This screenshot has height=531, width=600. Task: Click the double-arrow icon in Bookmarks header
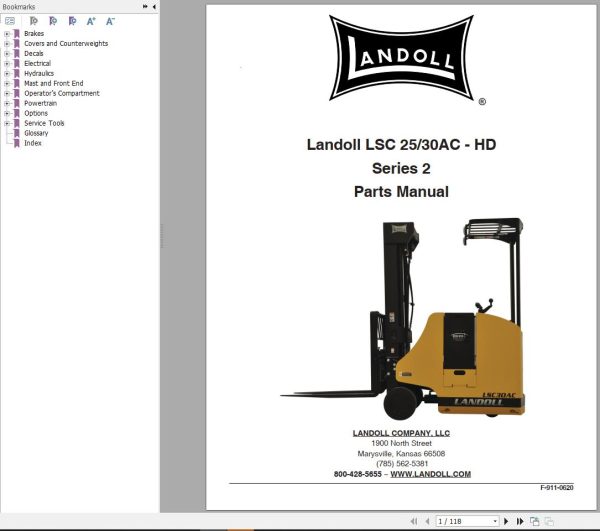[x=145, y=7]
